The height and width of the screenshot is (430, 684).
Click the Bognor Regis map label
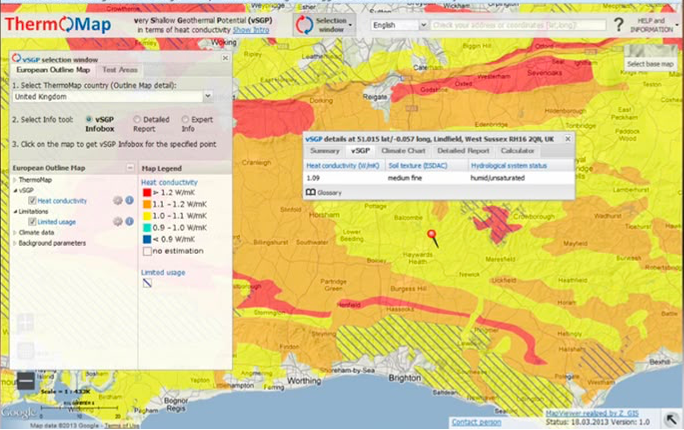175,404
